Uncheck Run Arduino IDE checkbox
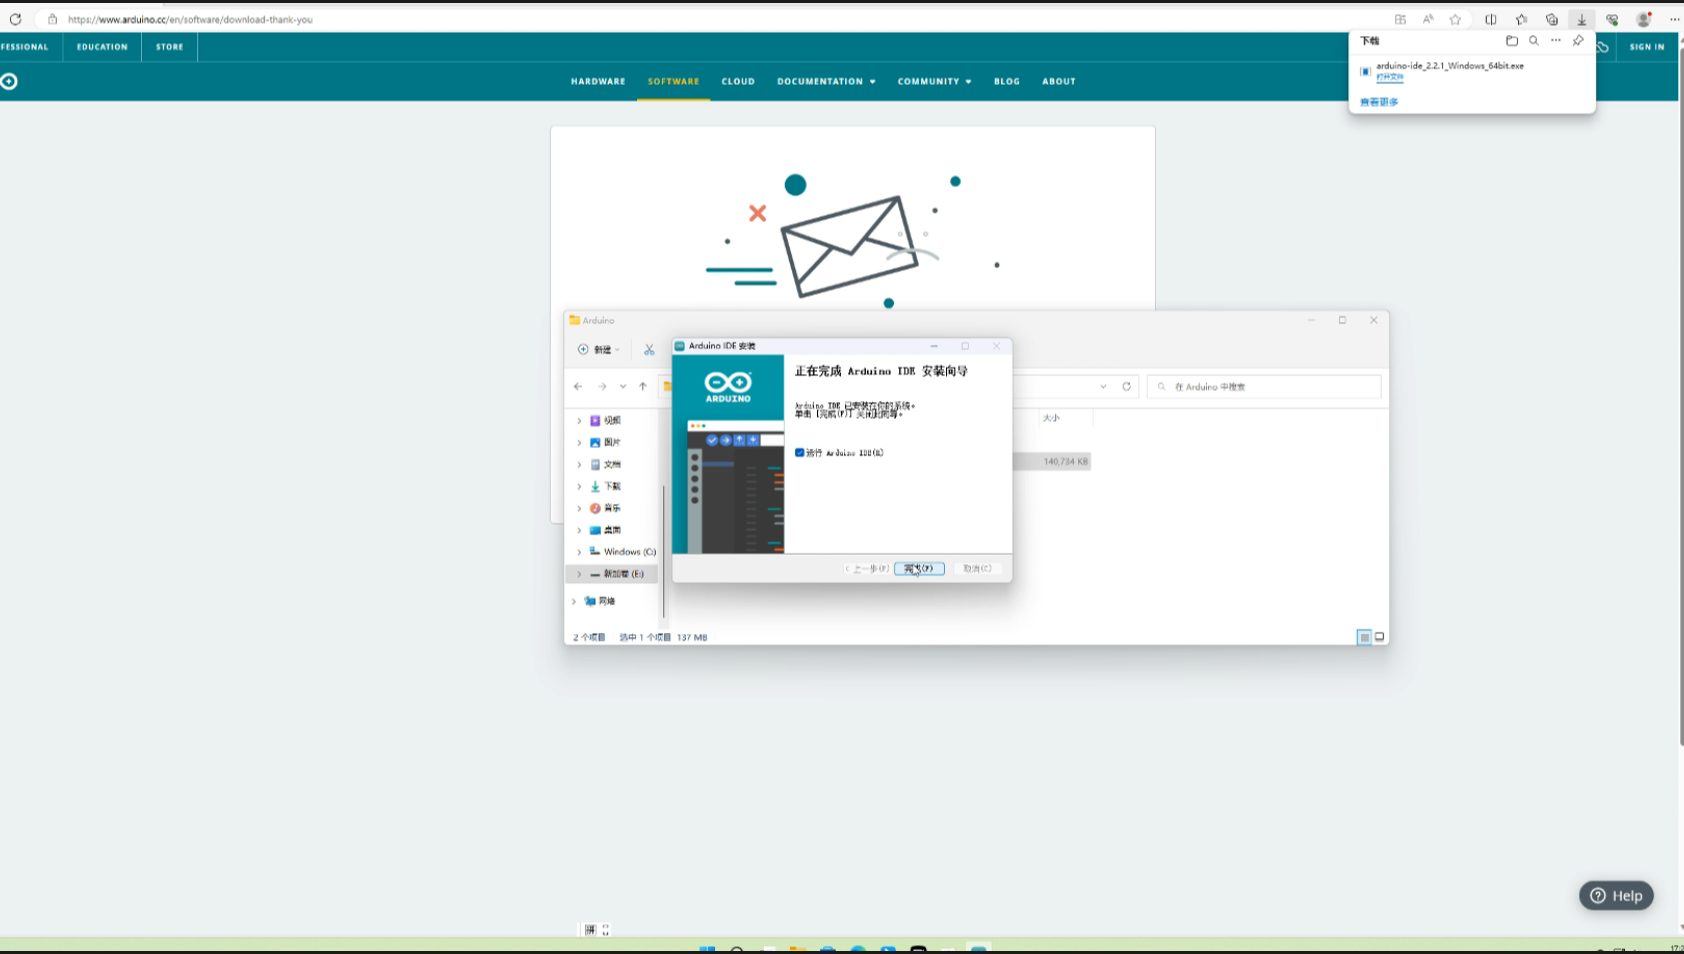This screenshot has width=1684, height=954. pyautogui.click(x=799, y=453)
